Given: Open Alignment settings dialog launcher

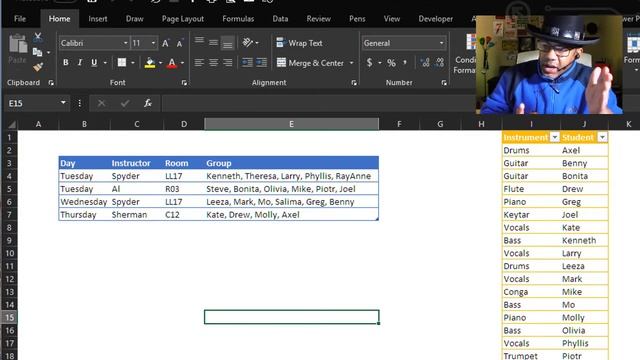Looking at the screenshot, I should click(x=354, y=83).
